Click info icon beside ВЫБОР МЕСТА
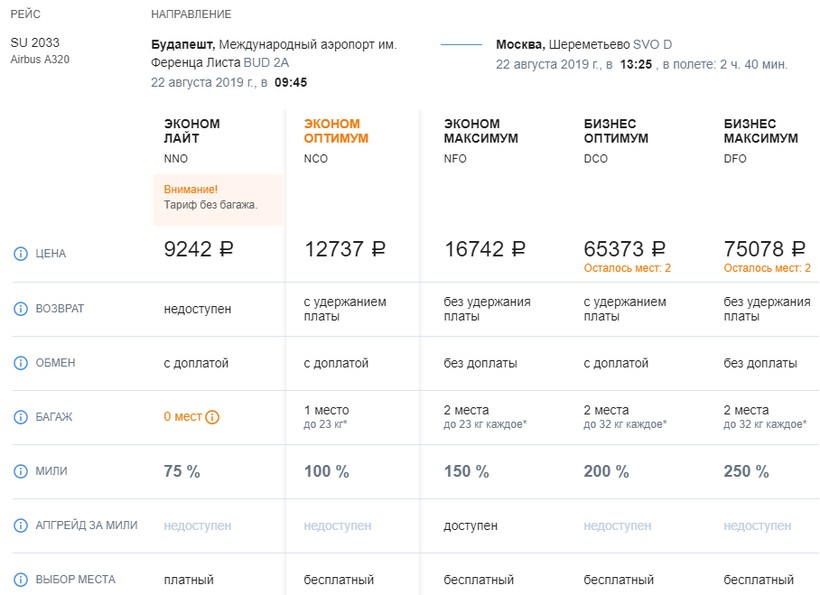This screenshot has width=820, height=595. pos(20,579)
